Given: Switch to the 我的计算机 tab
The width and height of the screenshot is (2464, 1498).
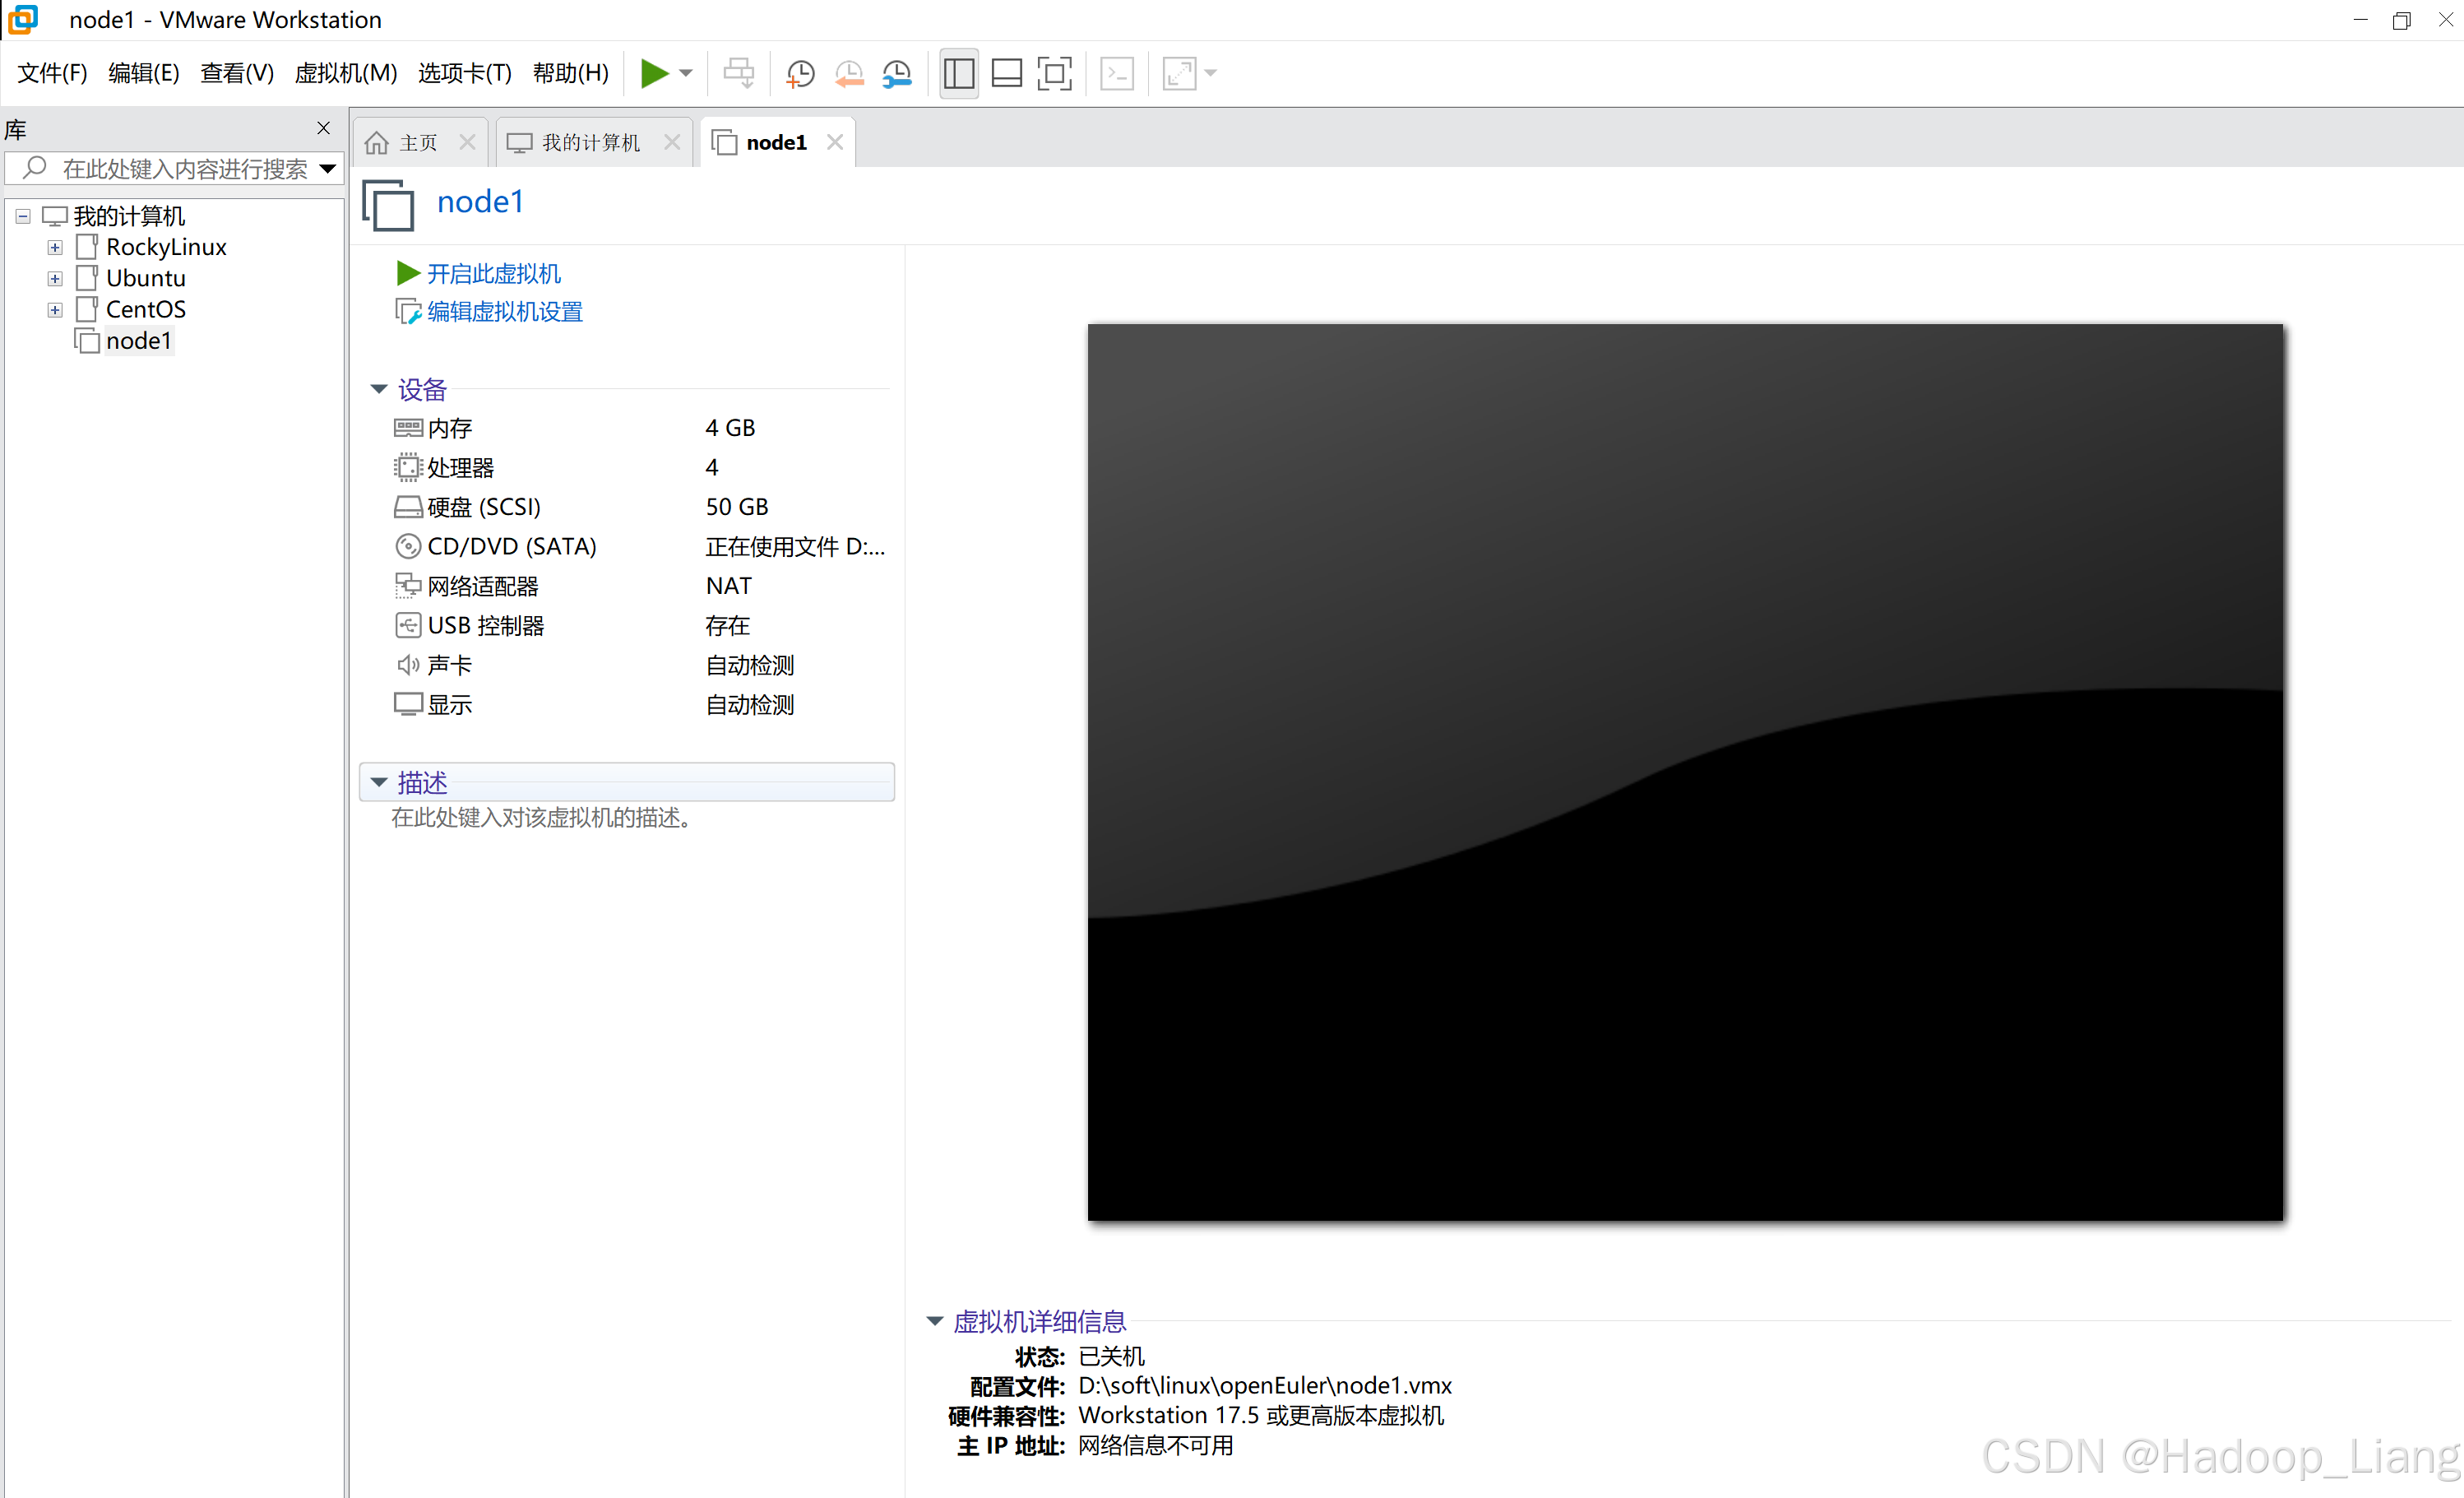Looking at the screenshot, I should click(x=590, y=143).
